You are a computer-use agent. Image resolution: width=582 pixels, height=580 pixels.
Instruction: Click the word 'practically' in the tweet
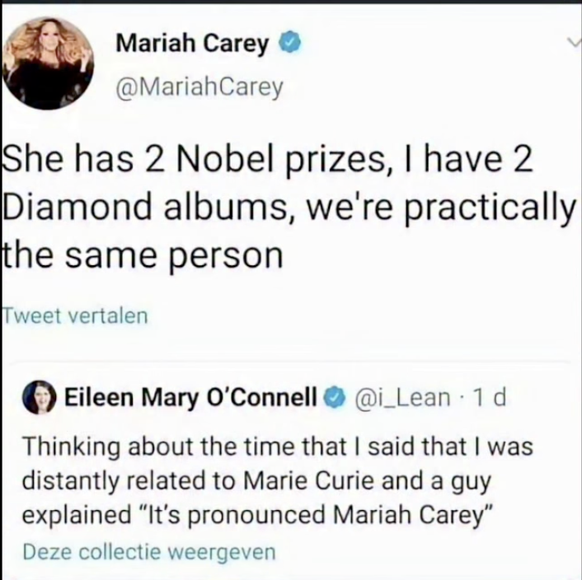[x=489, y=208]
